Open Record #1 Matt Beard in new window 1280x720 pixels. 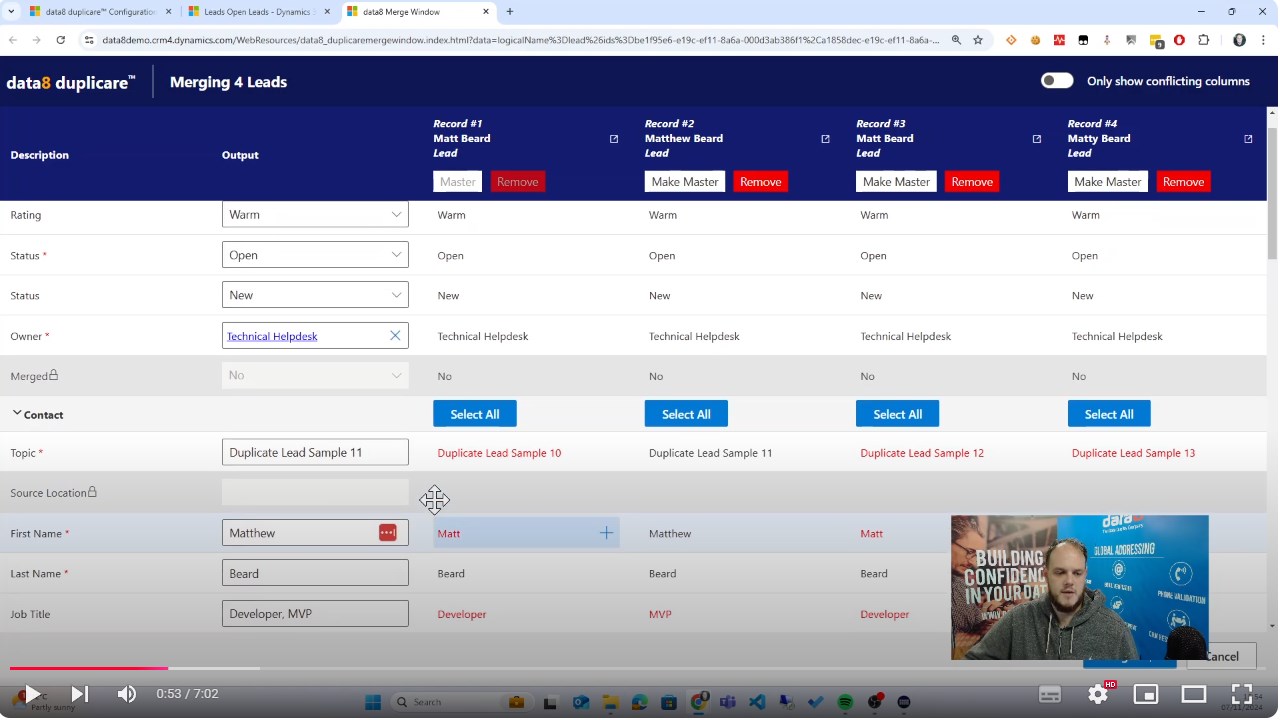pos(614,139)
